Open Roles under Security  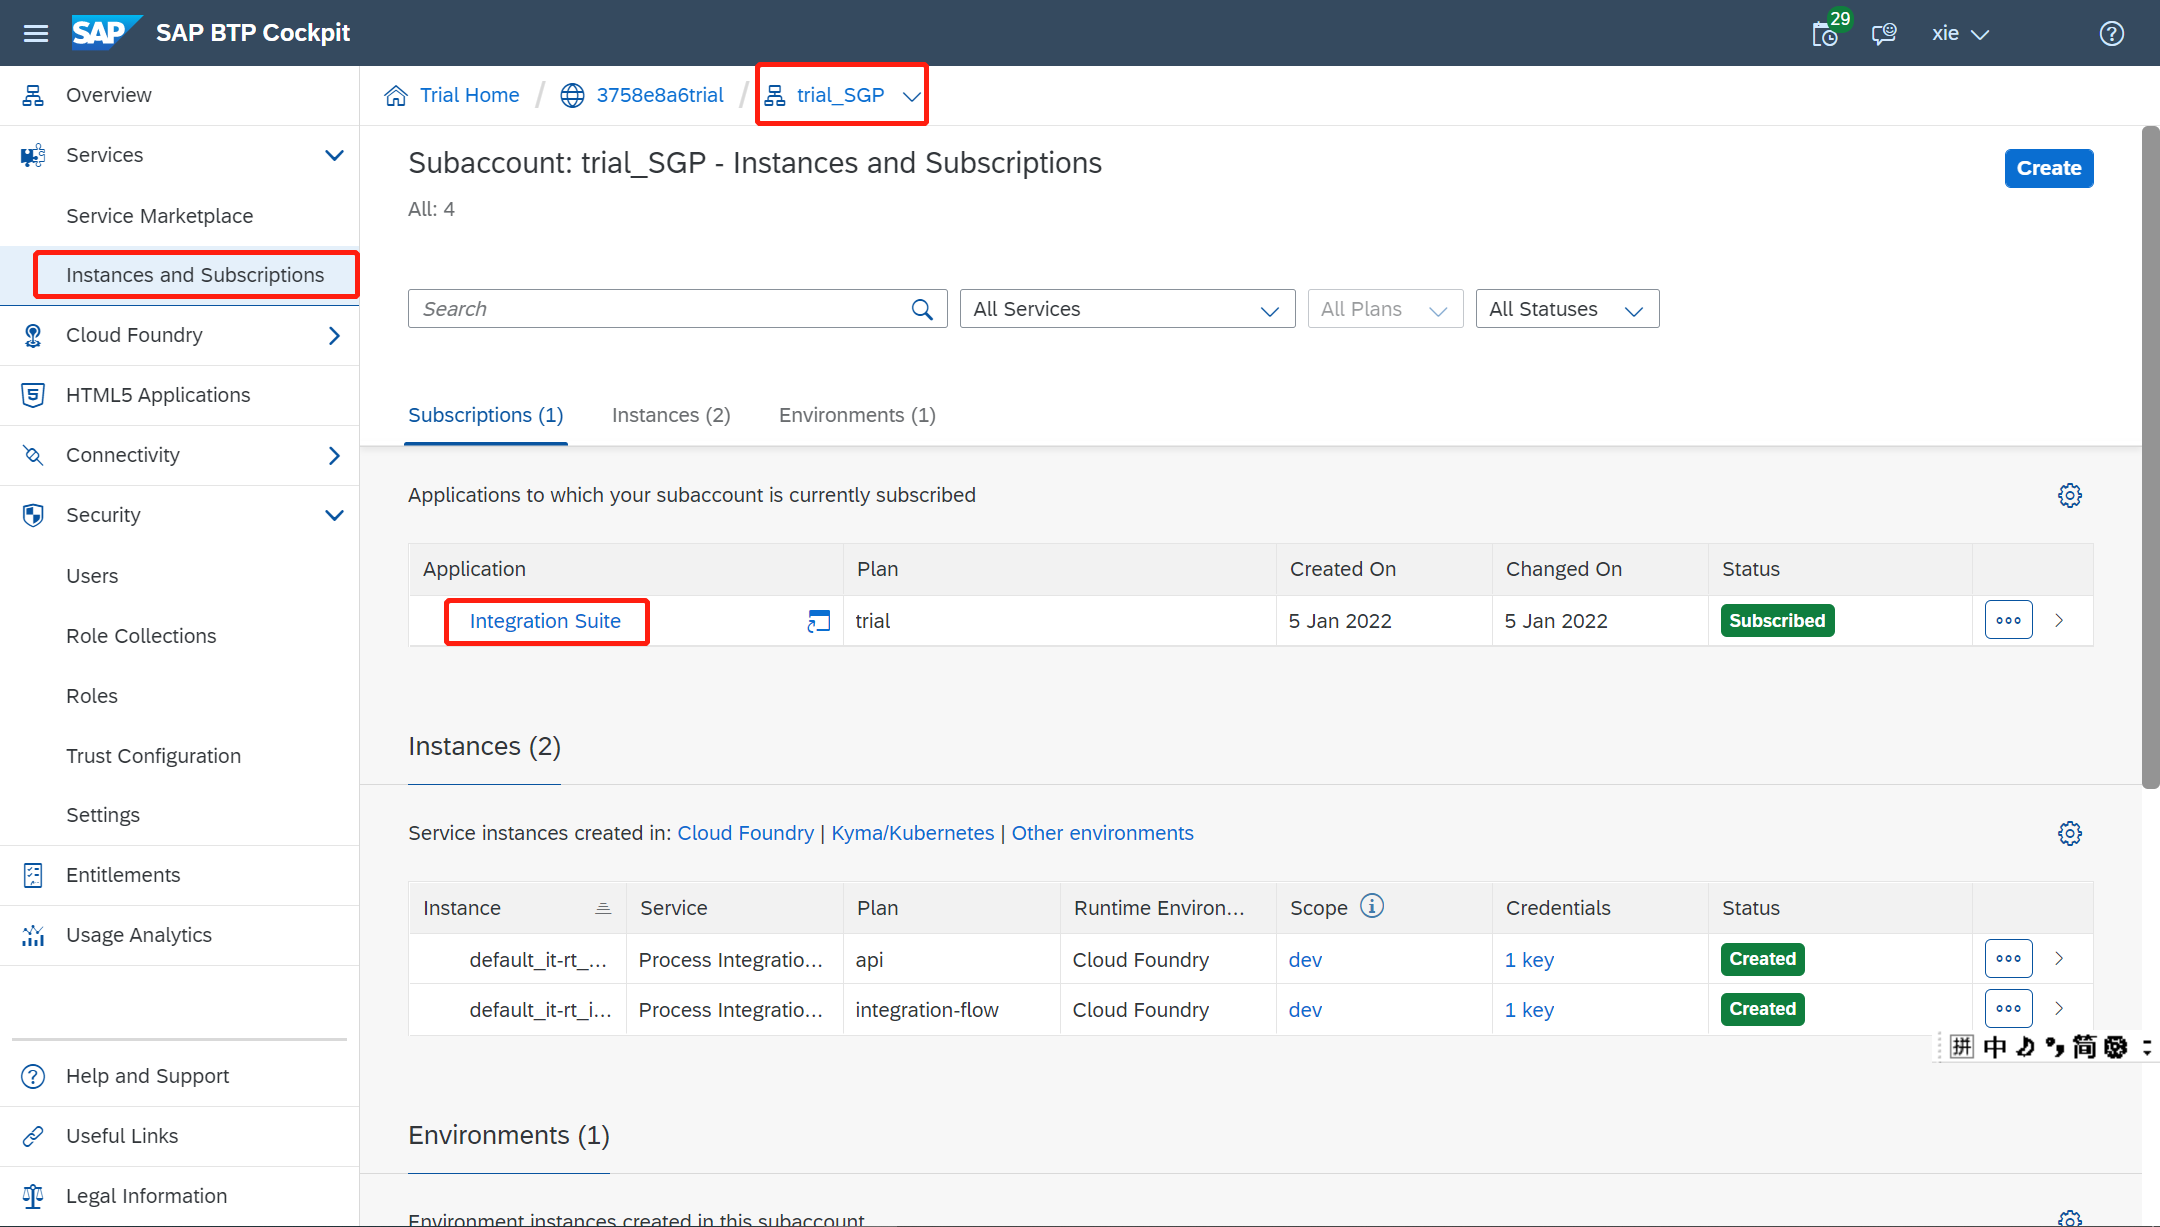92,696
